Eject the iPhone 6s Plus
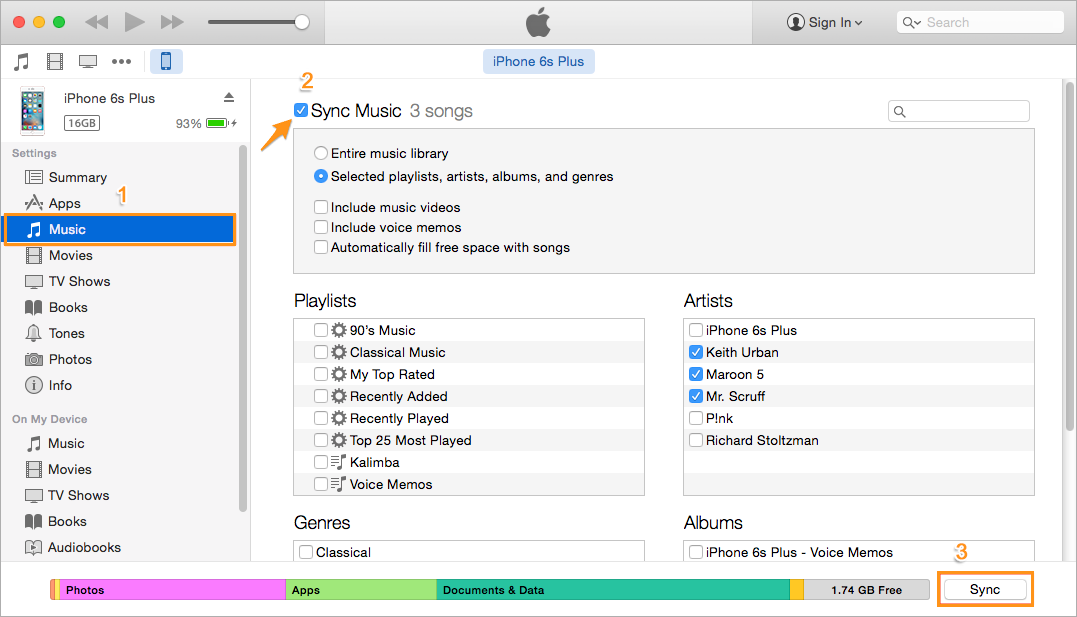The height and width of the screenshot is (617, 1077). click(229, 98)
